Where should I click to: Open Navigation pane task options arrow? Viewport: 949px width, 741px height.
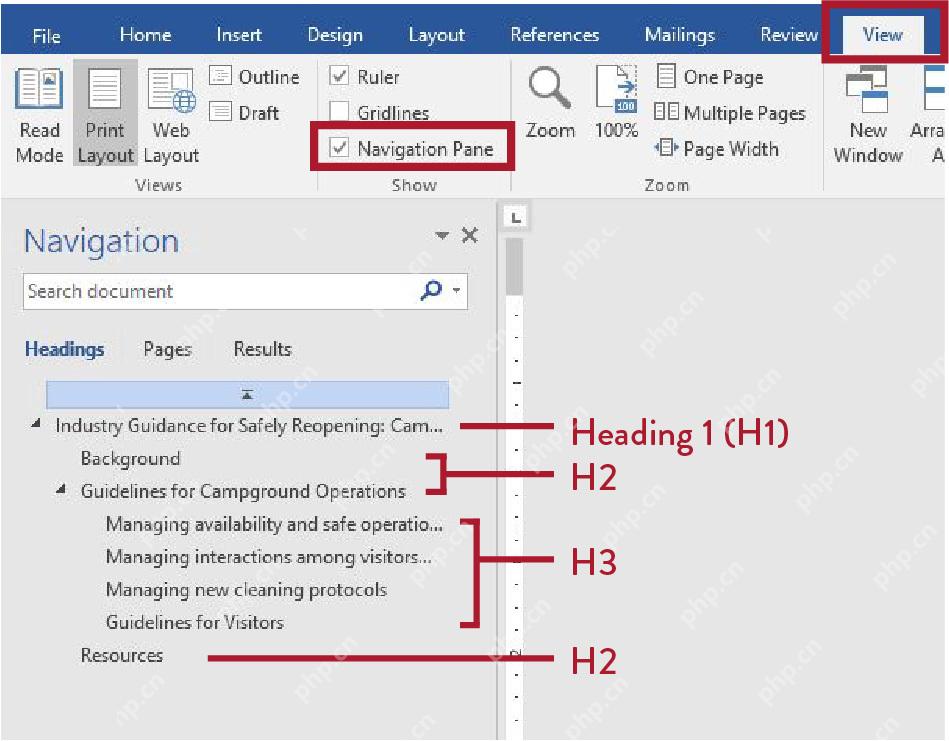(442, 235)
